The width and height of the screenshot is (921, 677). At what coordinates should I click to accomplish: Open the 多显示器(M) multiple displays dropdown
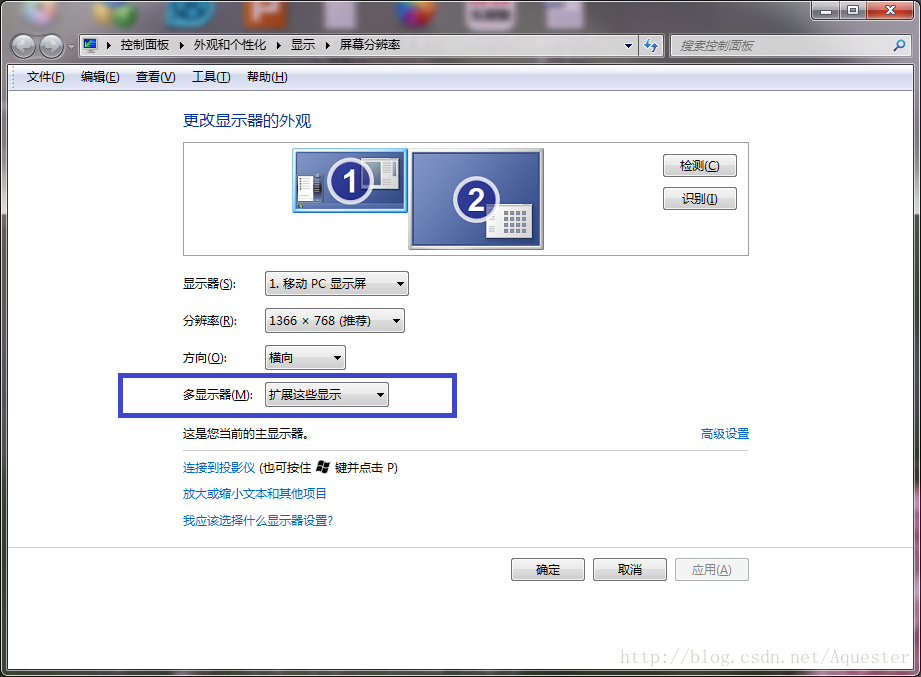327,395
